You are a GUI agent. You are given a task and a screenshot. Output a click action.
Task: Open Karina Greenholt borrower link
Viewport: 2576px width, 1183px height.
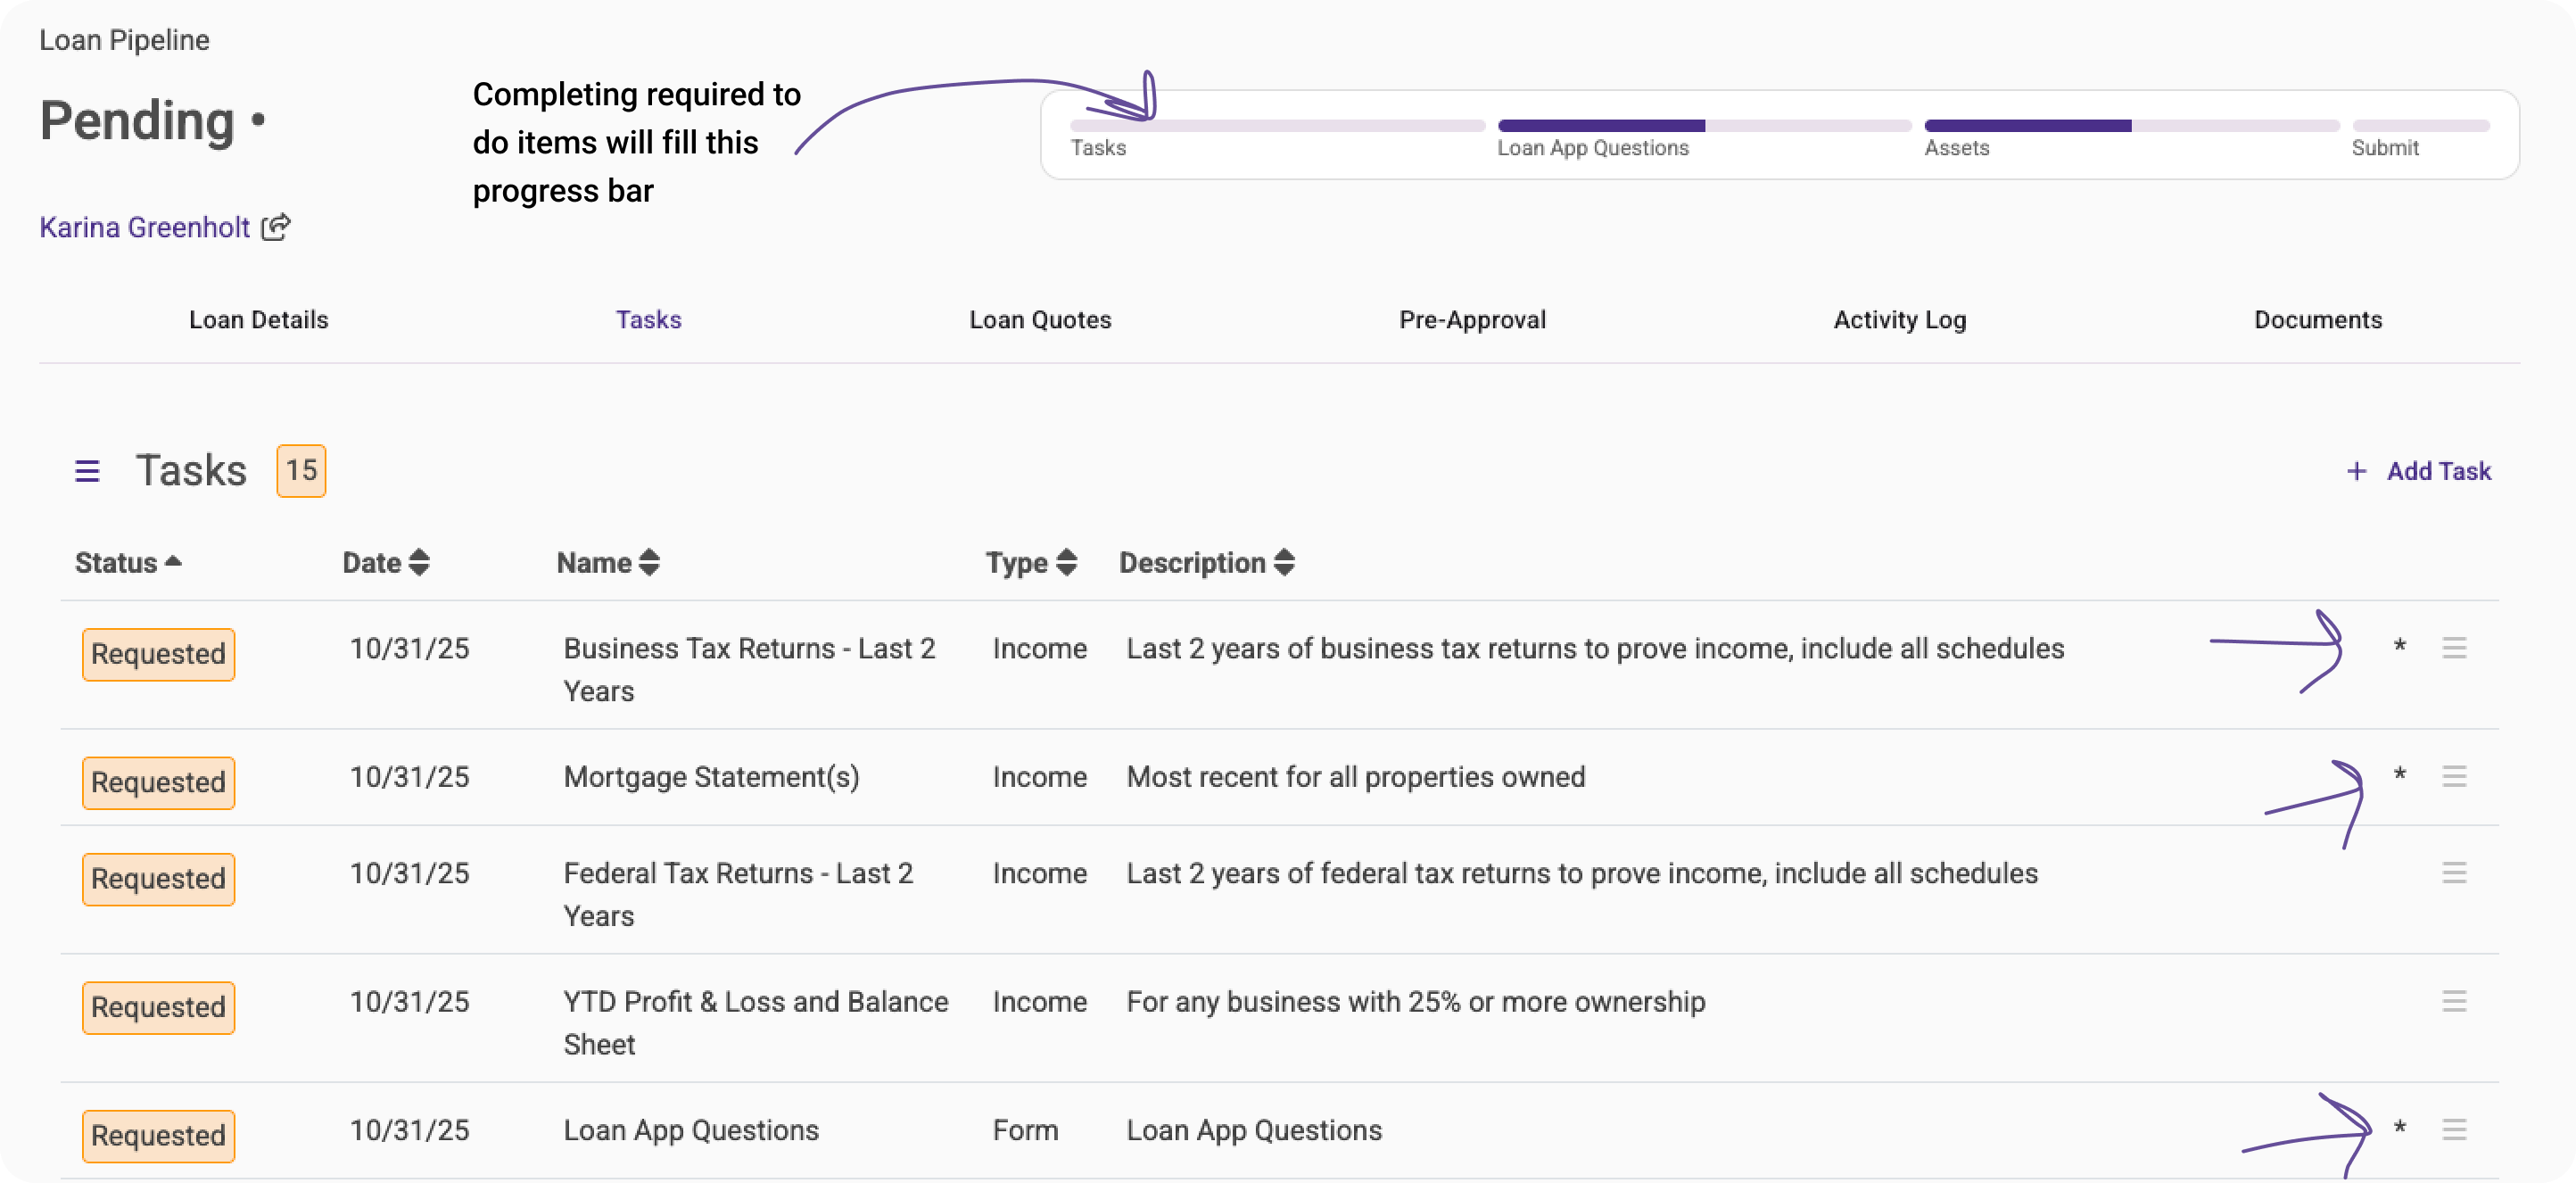[145, 228]
